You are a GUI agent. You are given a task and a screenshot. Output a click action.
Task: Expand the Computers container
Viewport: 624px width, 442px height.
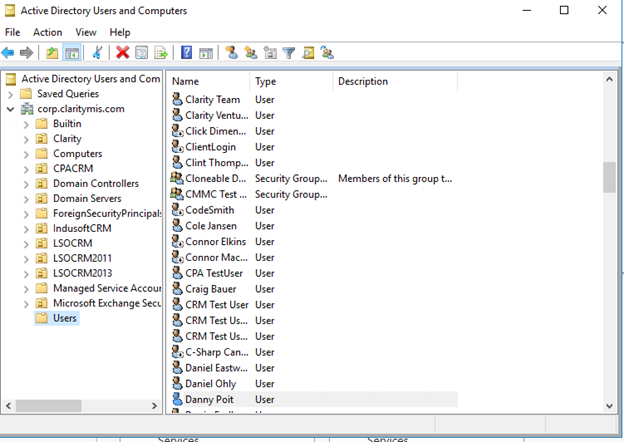(26, 154)
